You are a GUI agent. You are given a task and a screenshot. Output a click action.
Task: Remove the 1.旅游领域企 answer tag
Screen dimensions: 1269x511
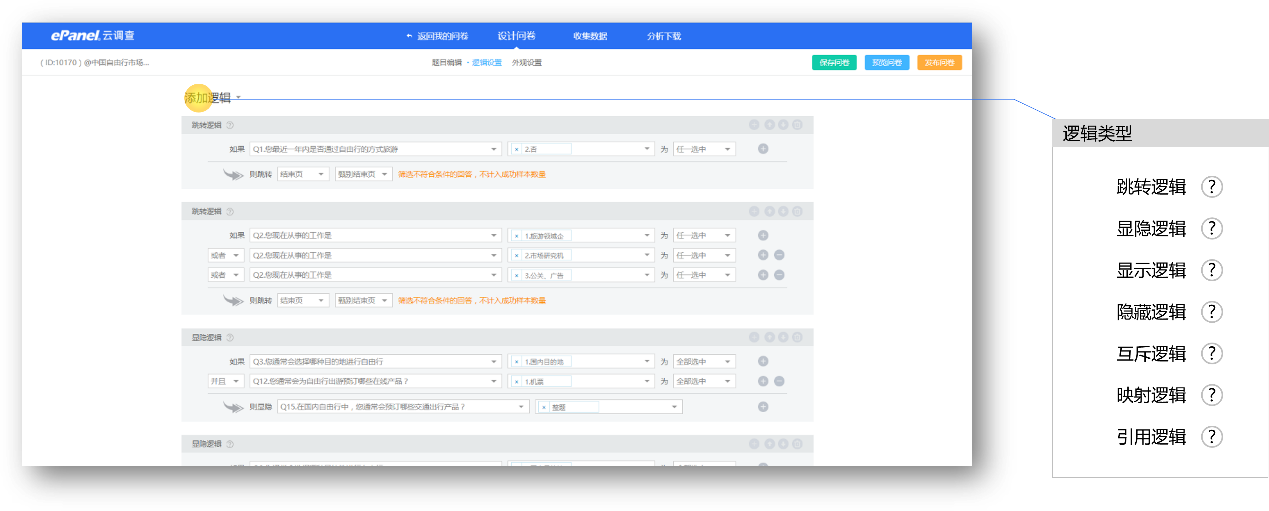point(516,235)
